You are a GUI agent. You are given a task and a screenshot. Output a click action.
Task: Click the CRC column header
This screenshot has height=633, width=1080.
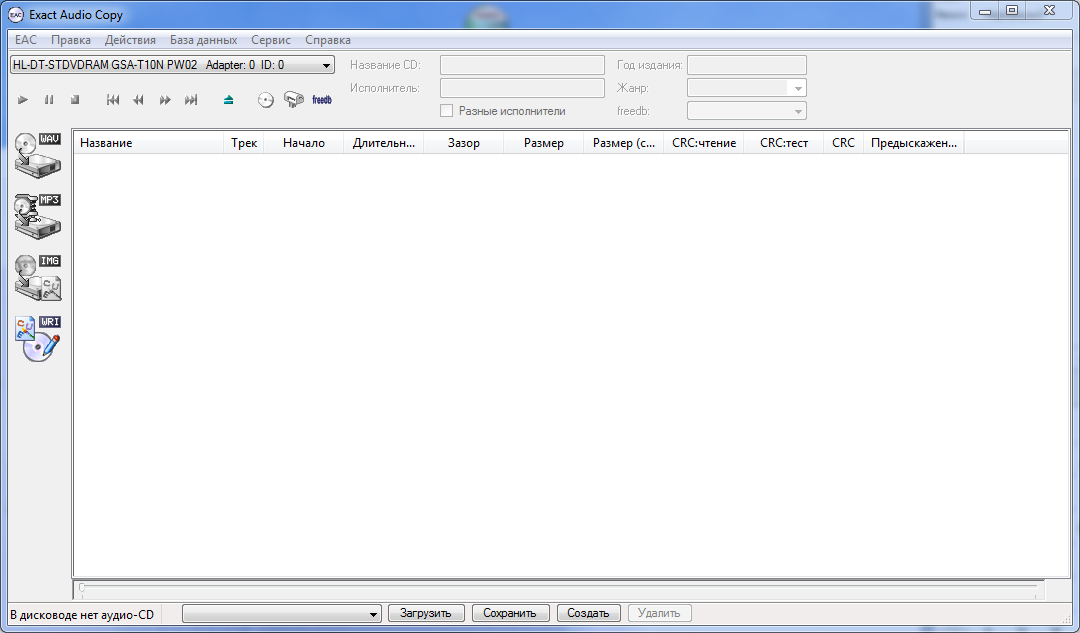tap(843, 143)
